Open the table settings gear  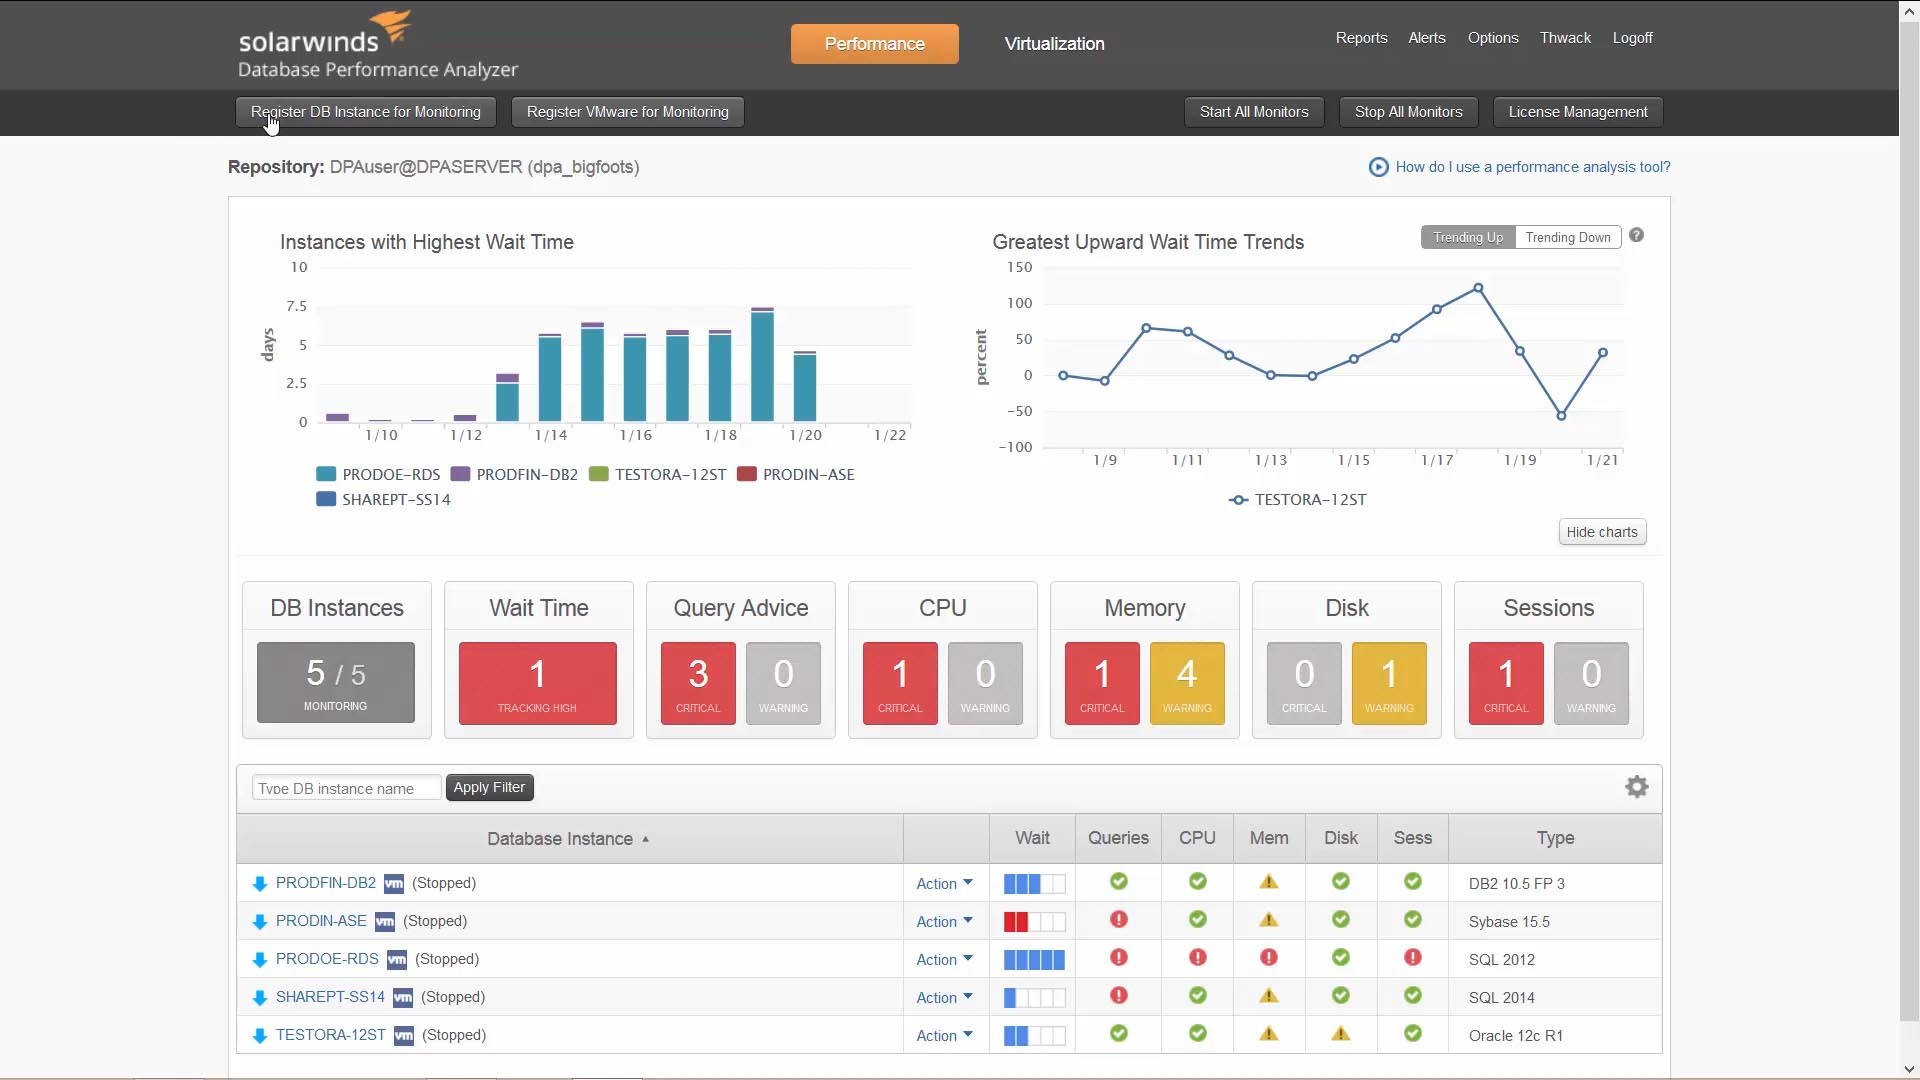[1636, 787]
